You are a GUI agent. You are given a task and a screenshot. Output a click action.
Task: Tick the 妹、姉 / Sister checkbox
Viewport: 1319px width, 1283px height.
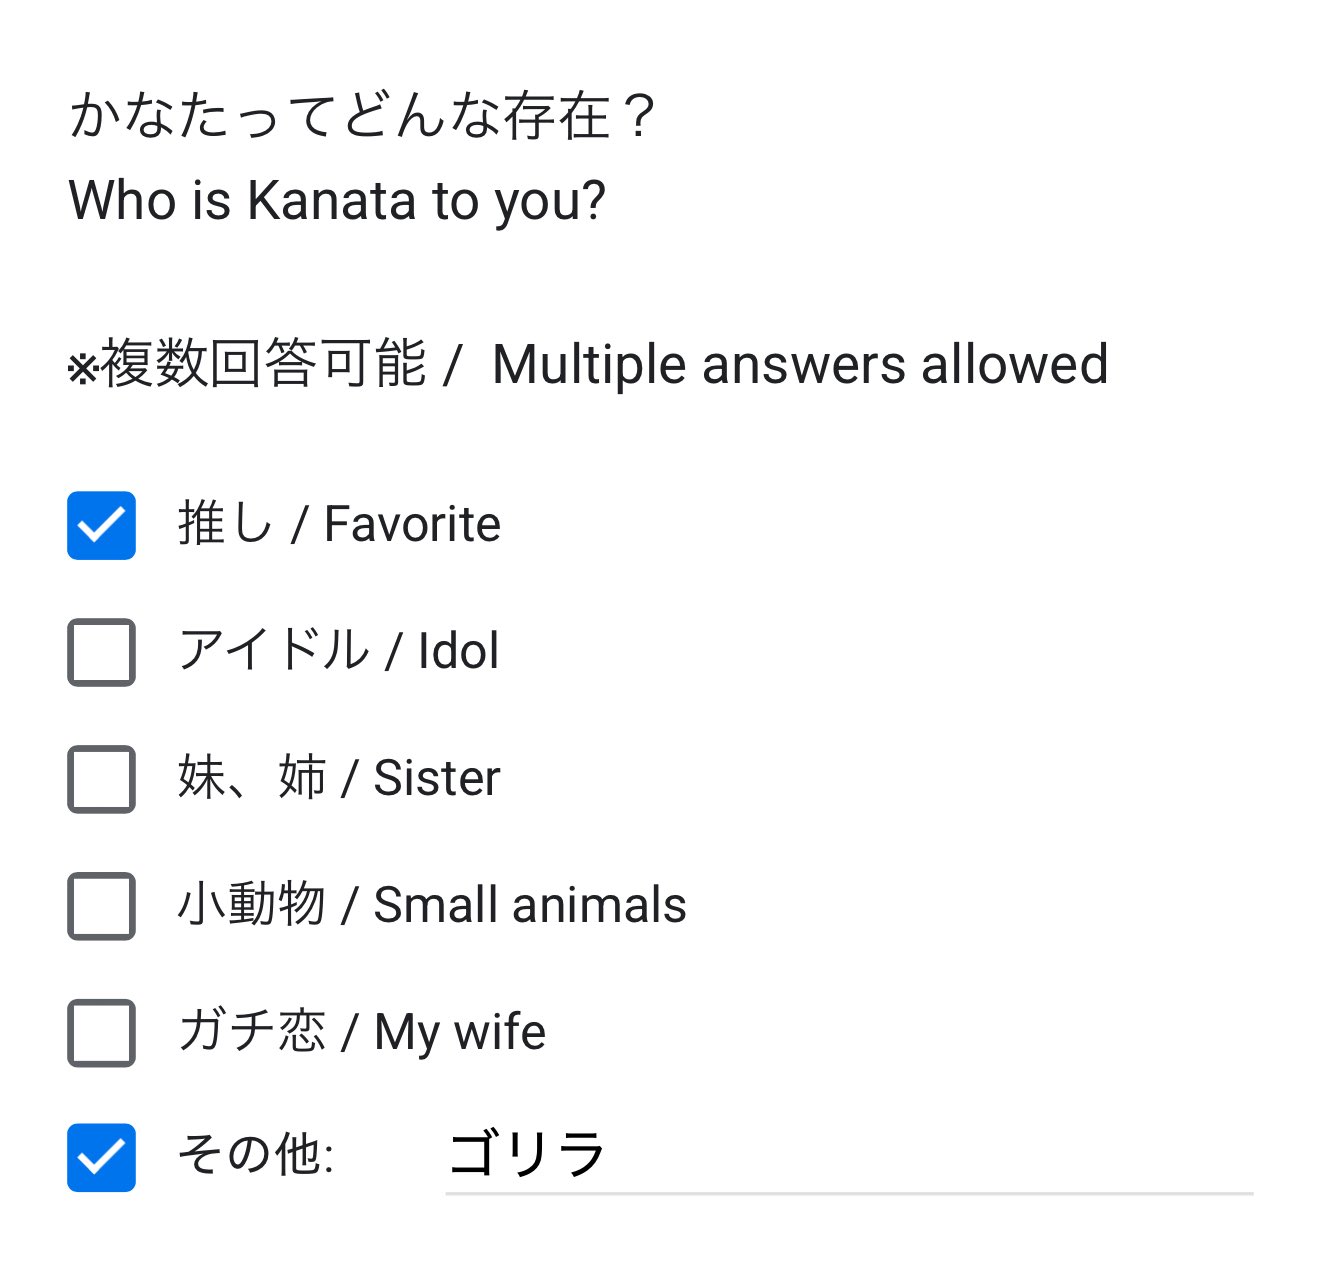[x=101, y=779]
